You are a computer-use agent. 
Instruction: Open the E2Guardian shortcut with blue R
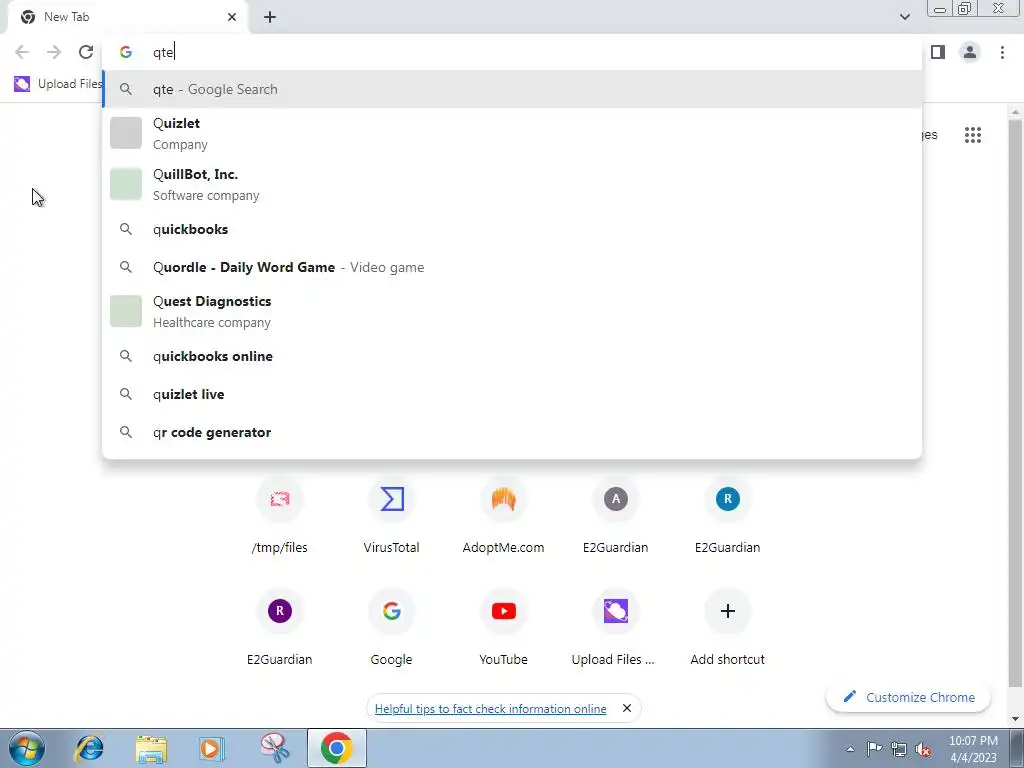coord(728,516)
